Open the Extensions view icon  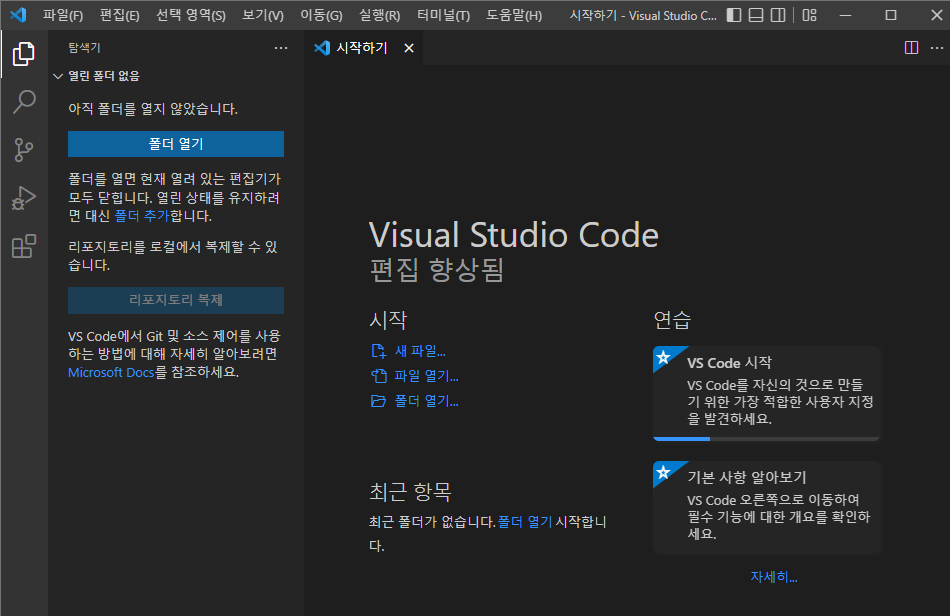click(24, 246)
